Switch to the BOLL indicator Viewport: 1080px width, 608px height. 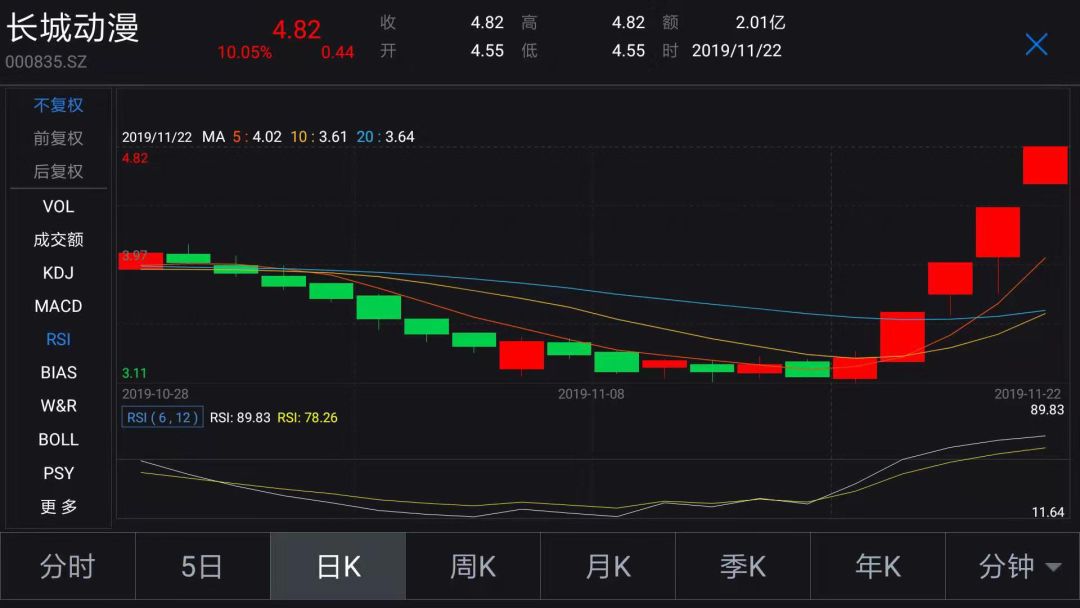59,439
